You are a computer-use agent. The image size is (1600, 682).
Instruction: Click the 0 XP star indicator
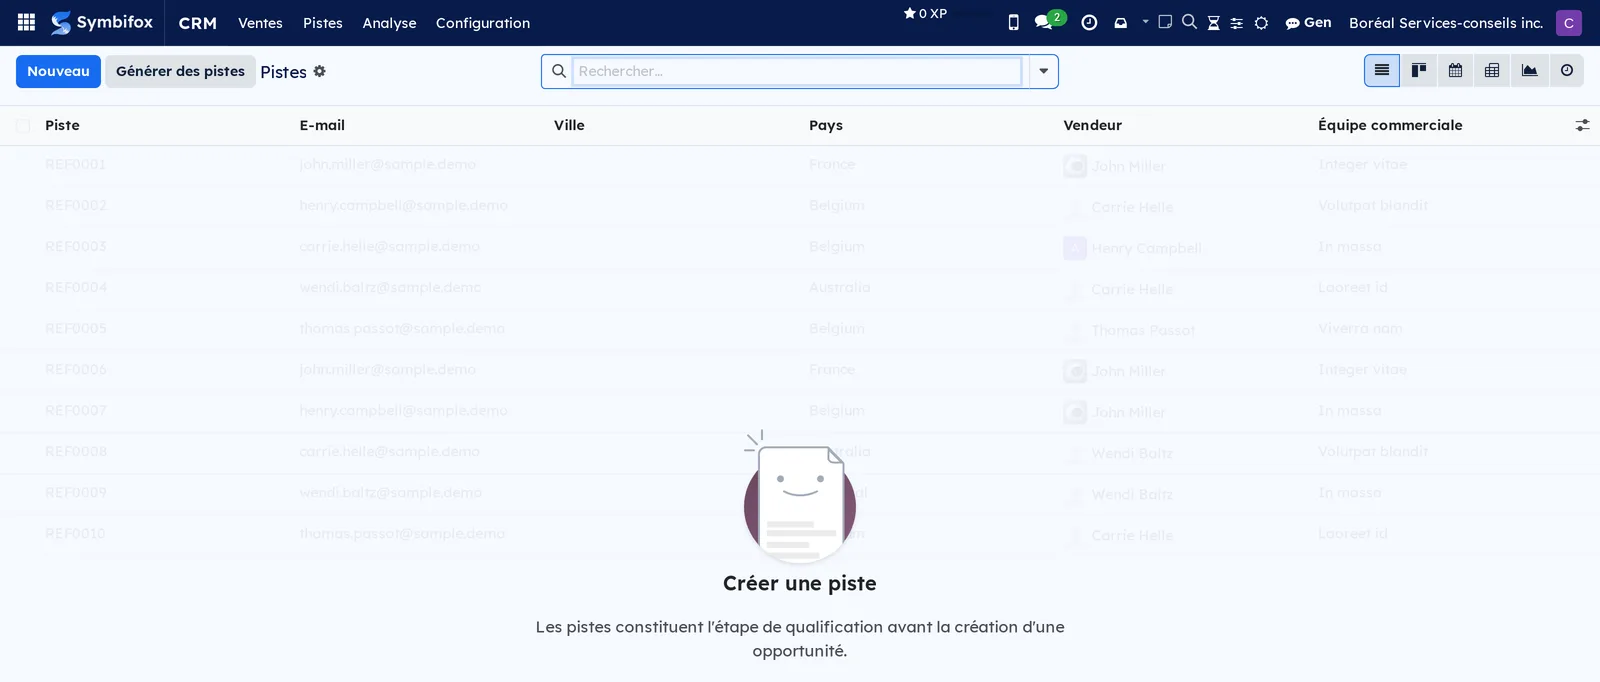click(x=925, y=13)
